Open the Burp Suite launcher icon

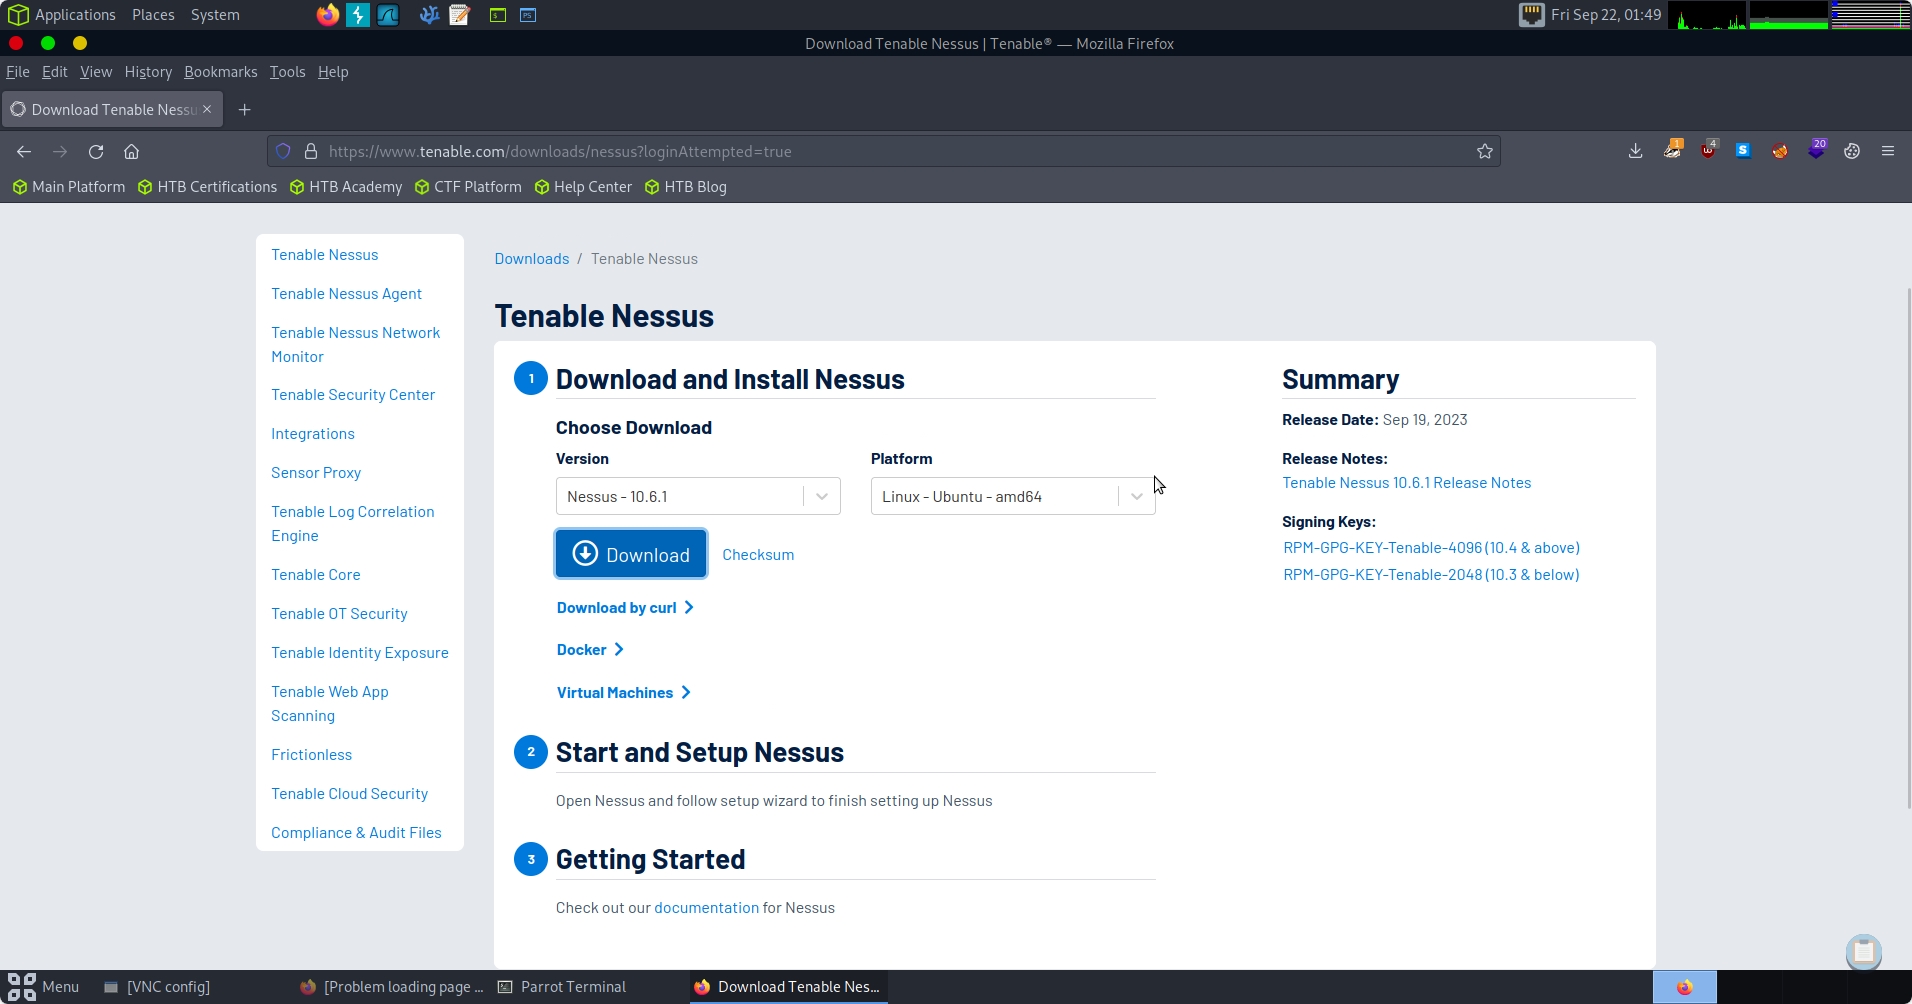pos(357,15)
